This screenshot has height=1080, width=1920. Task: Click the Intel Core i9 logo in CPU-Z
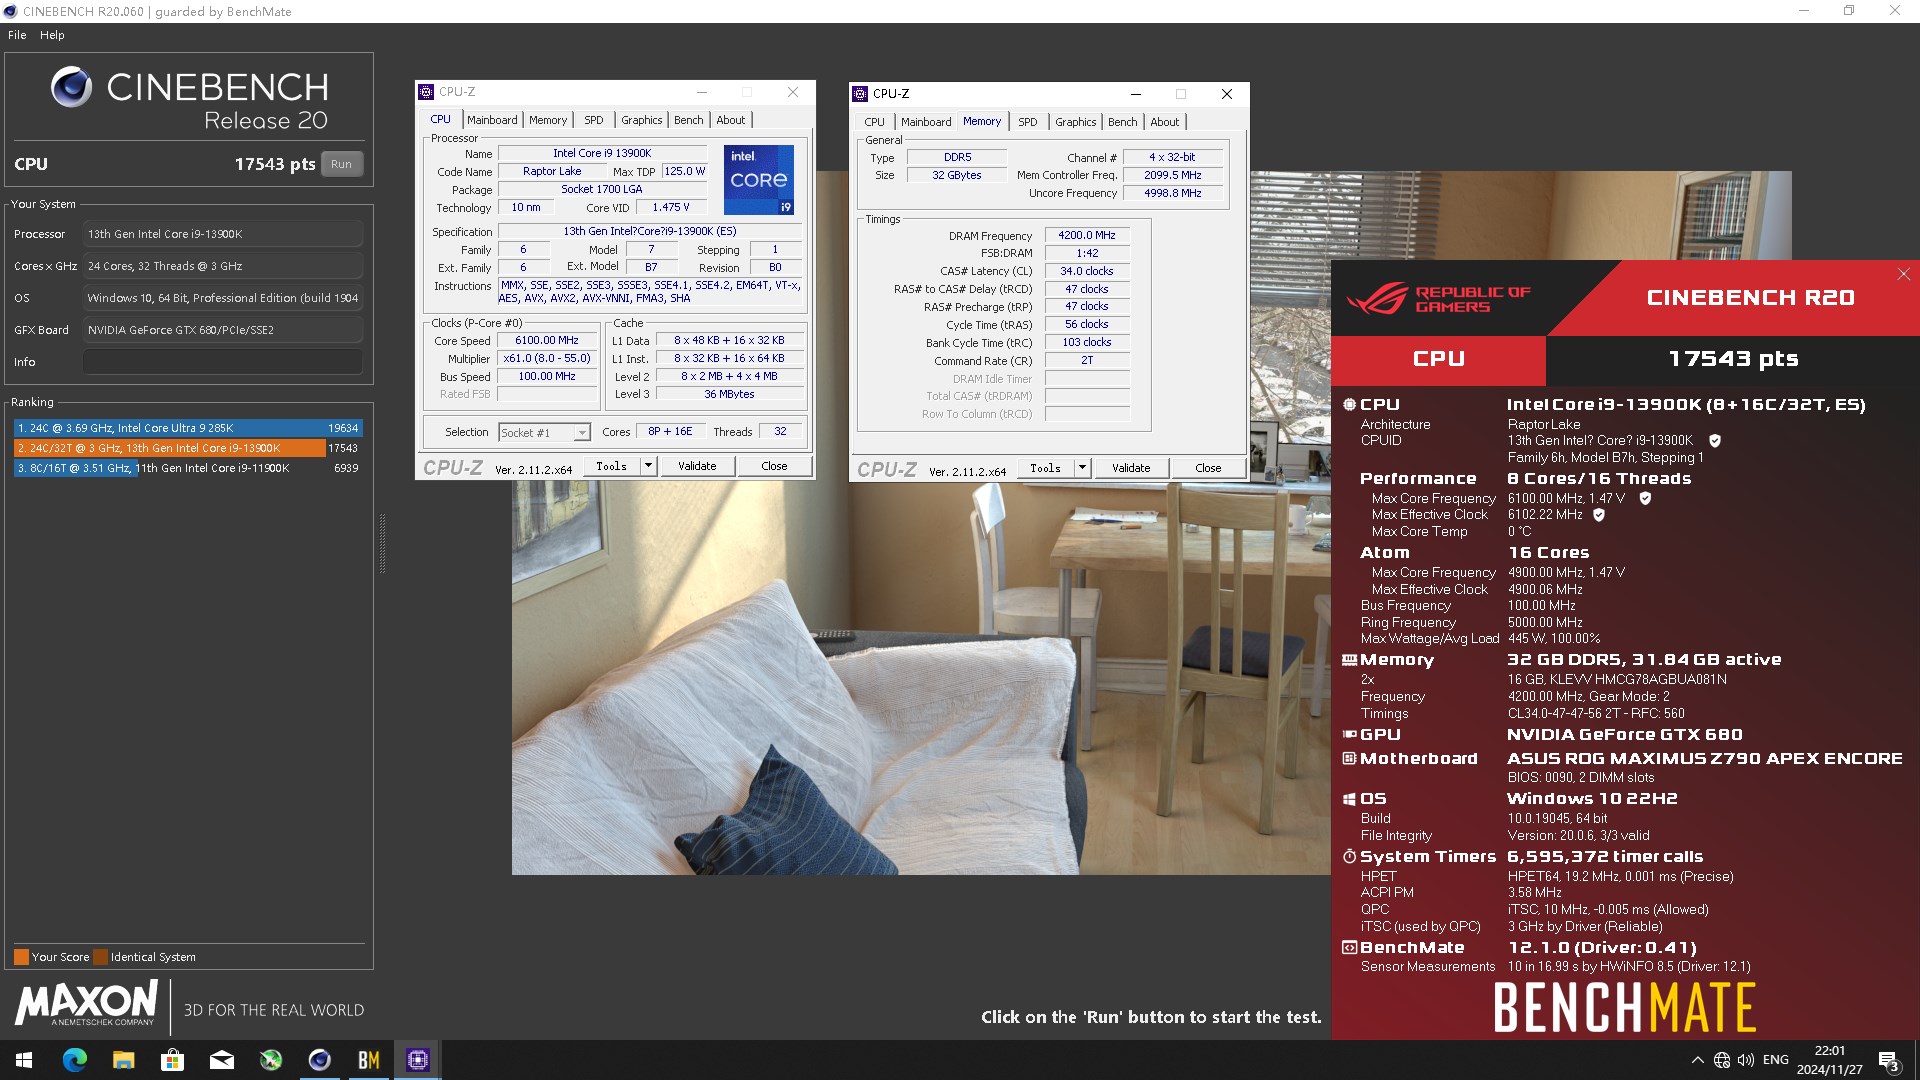pyautogui.click(x=758, y=180)
